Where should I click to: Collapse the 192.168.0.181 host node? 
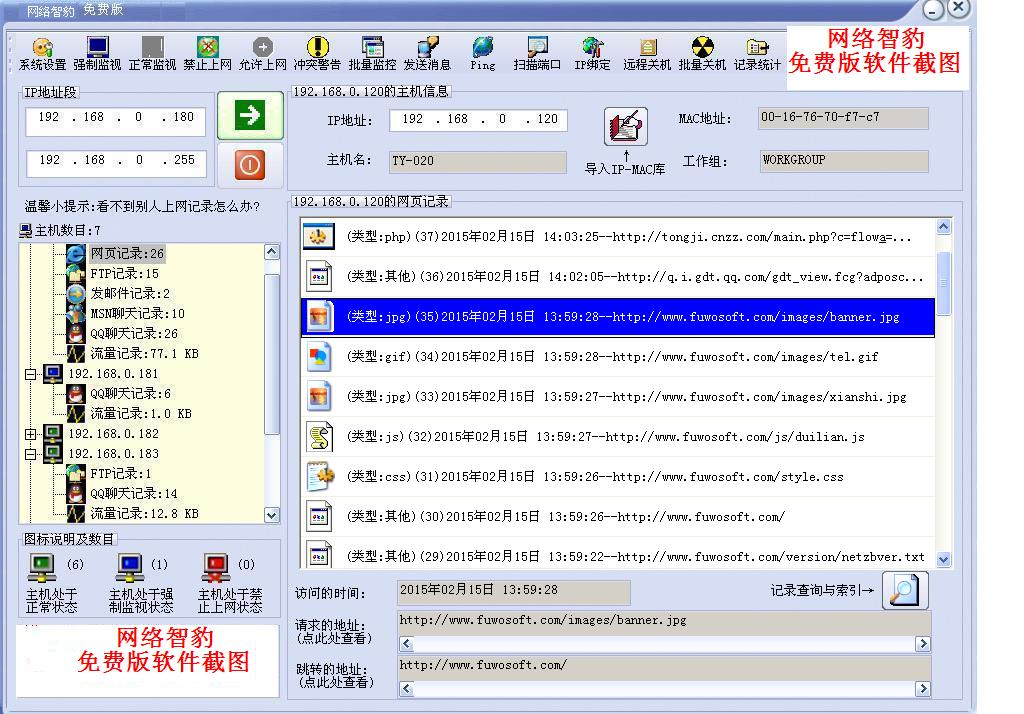tap(31, 374)
